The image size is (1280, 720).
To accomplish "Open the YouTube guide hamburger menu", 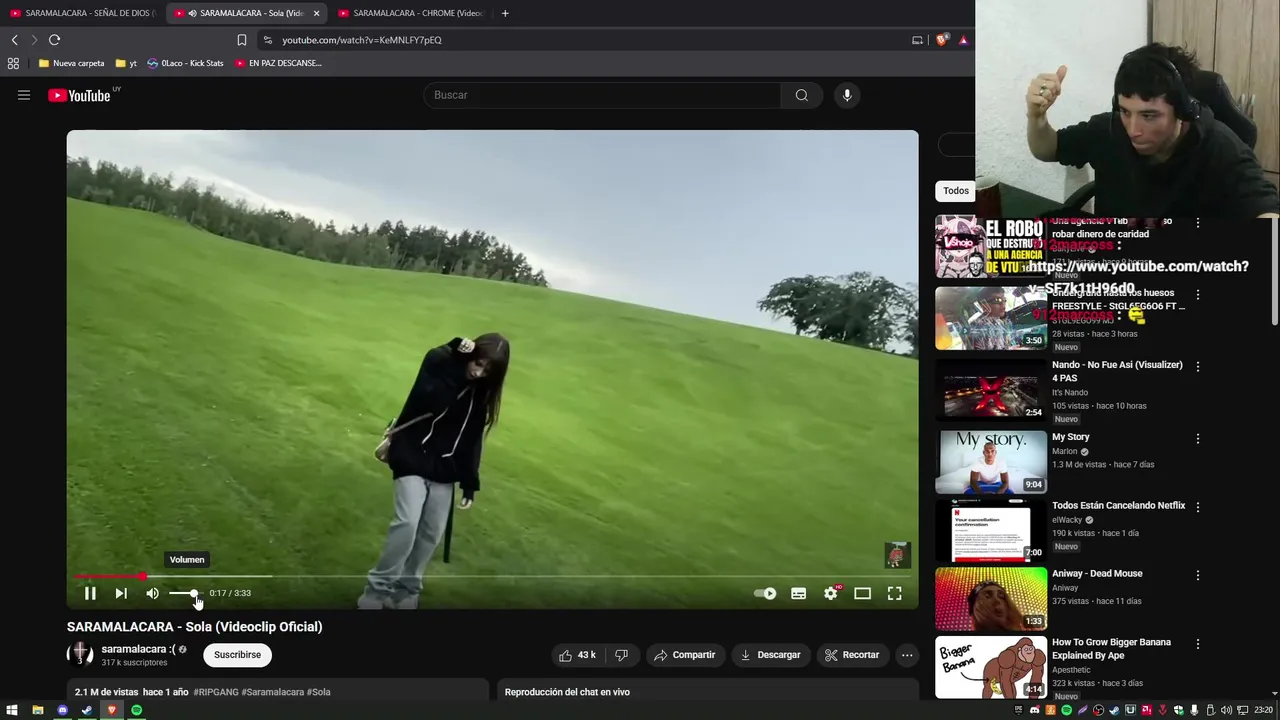I will pyautogui.click(x=24, y=95).
